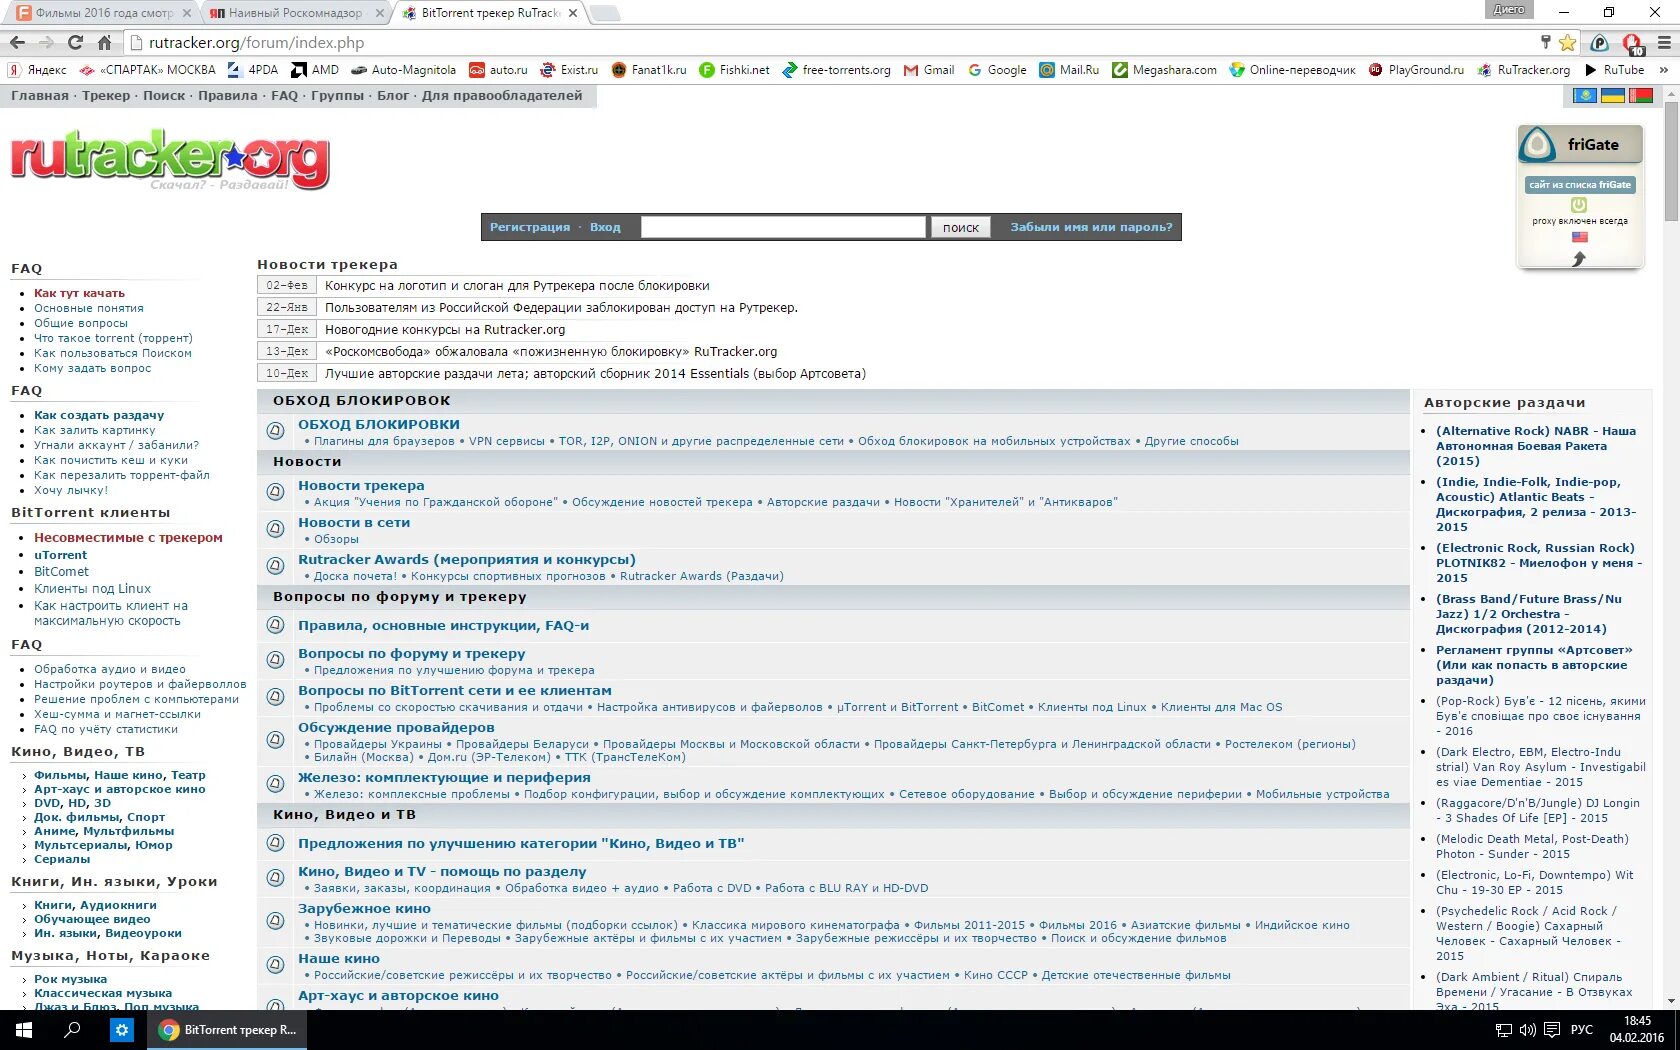Click the volume icon in system tray
The image size is (1680, 1050).
(x=1527, y=1030)
